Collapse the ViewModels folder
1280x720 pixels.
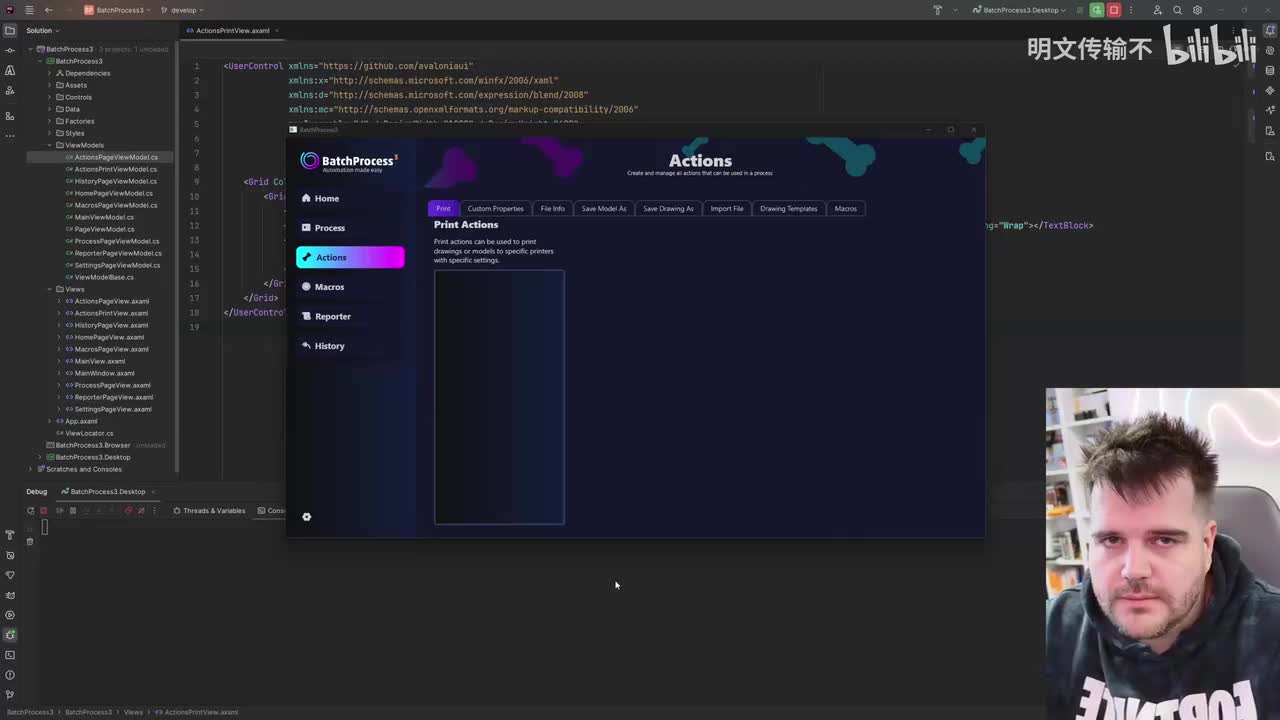coord(48,145)
